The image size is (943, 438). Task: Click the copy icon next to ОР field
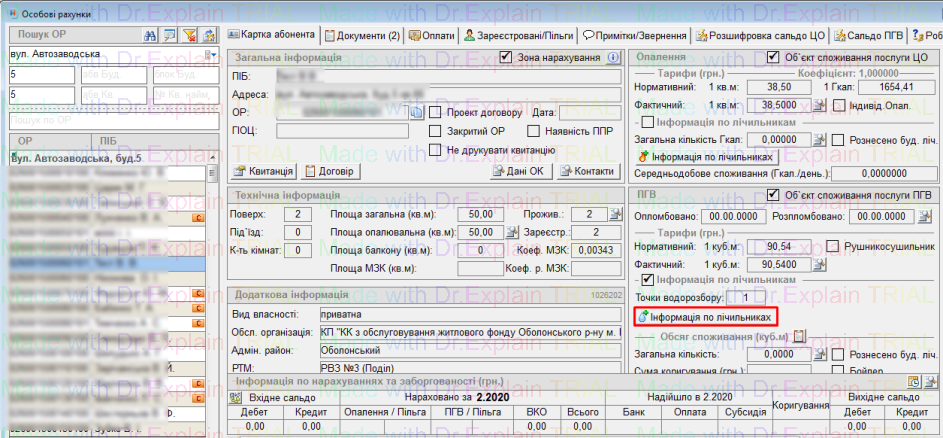tap(418, 112)
